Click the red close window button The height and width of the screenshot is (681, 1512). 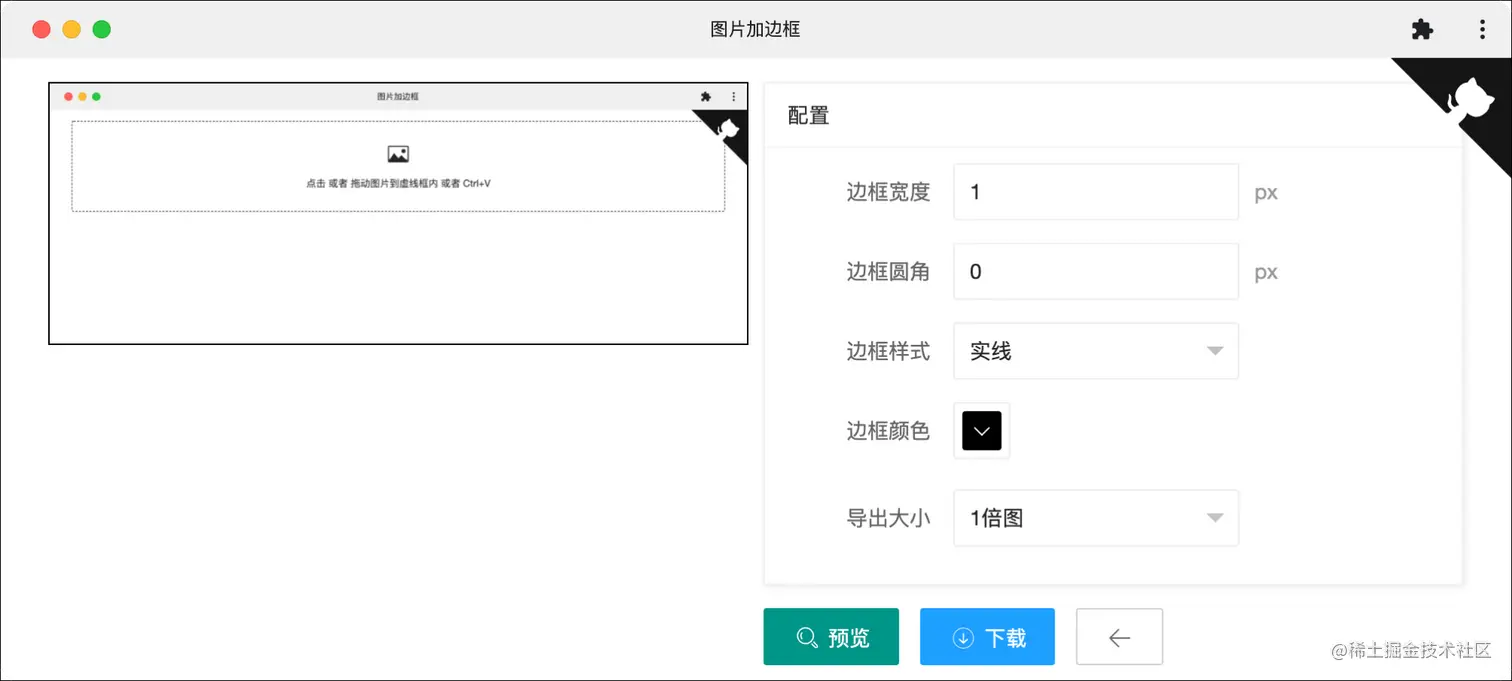[x=41, y=29]
